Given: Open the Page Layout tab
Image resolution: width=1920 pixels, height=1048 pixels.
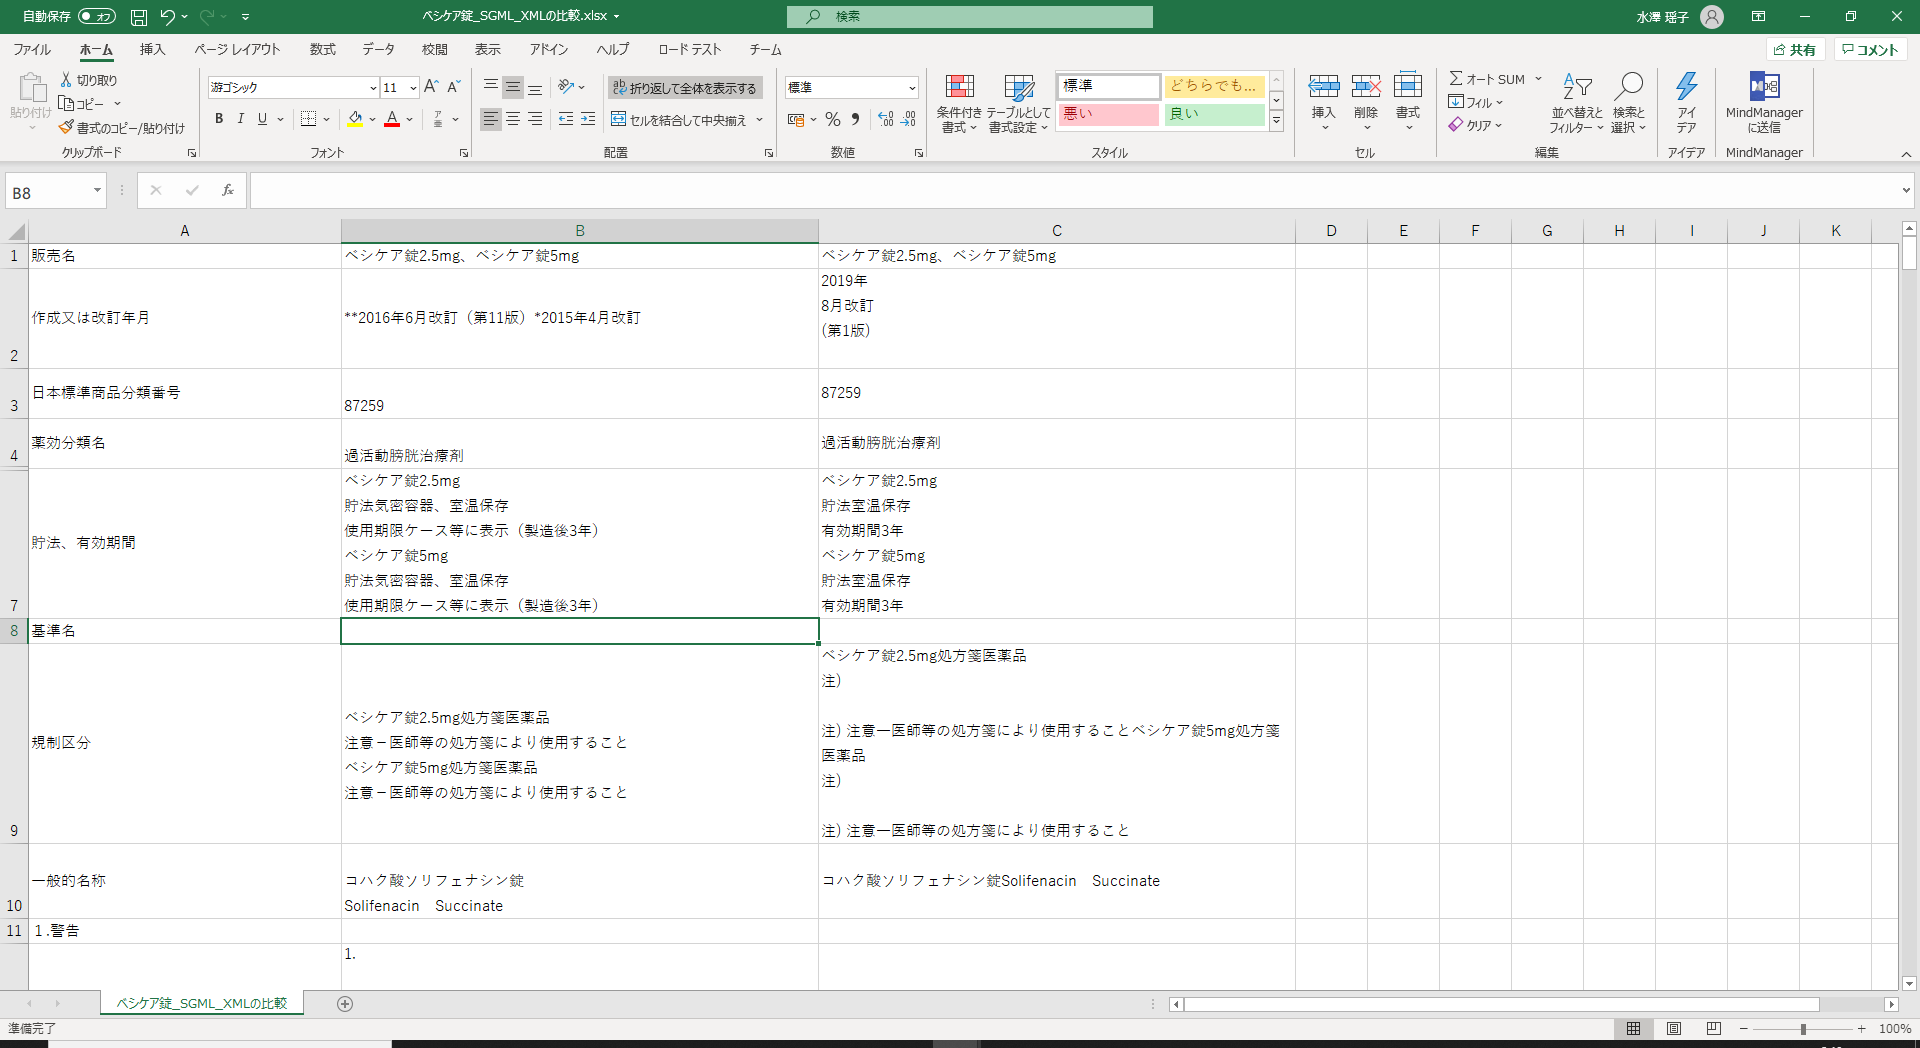Looking at the screenshot, I should click(x=237, y=49).
